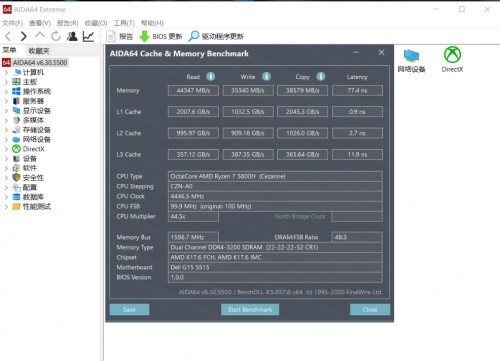Go up one level with the Up arrow
This screenshot has width=500, height=361.
tap(40, 35)
